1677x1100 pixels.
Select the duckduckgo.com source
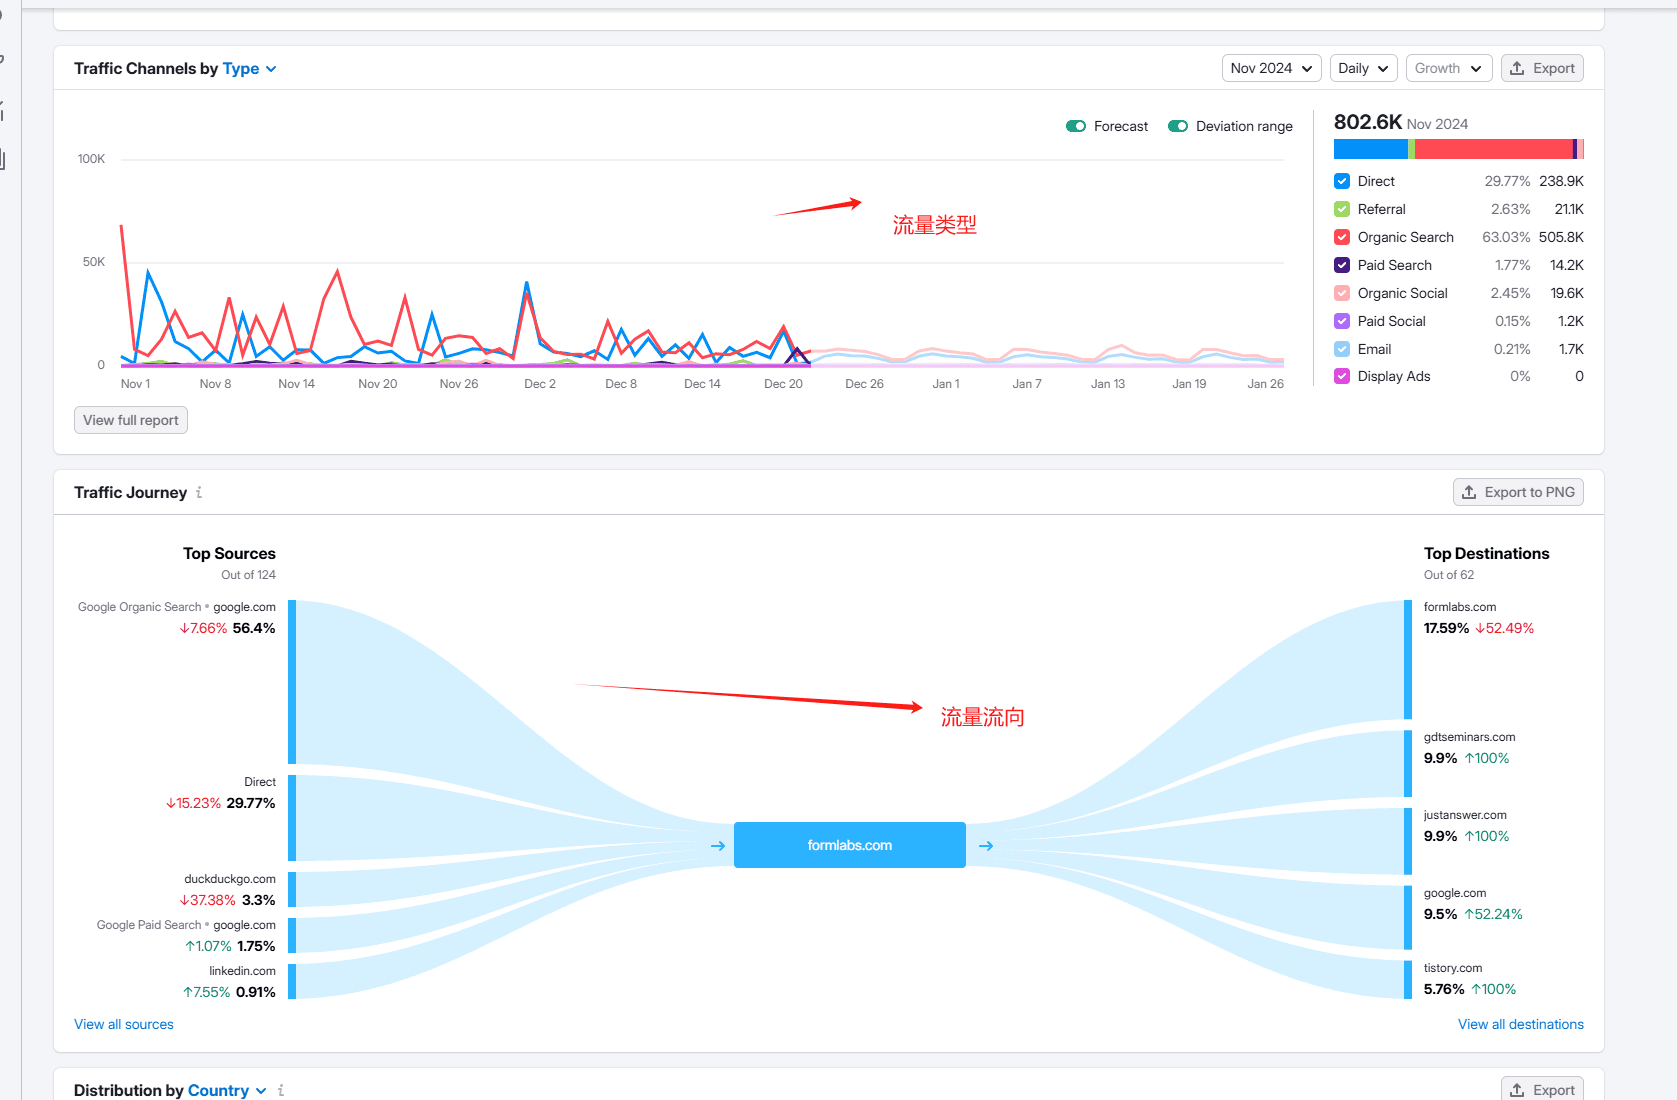pyautogui.click(x=230, y=879)
